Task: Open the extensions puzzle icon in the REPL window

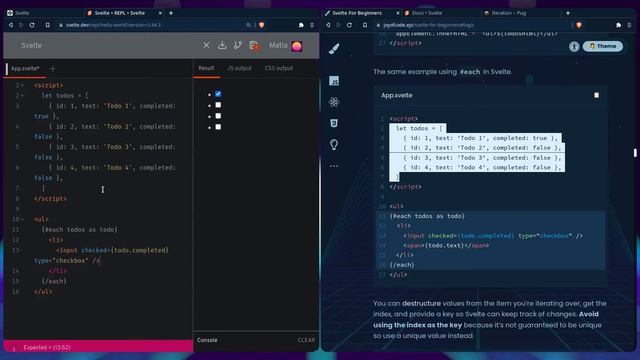Action: pos(301,25)
